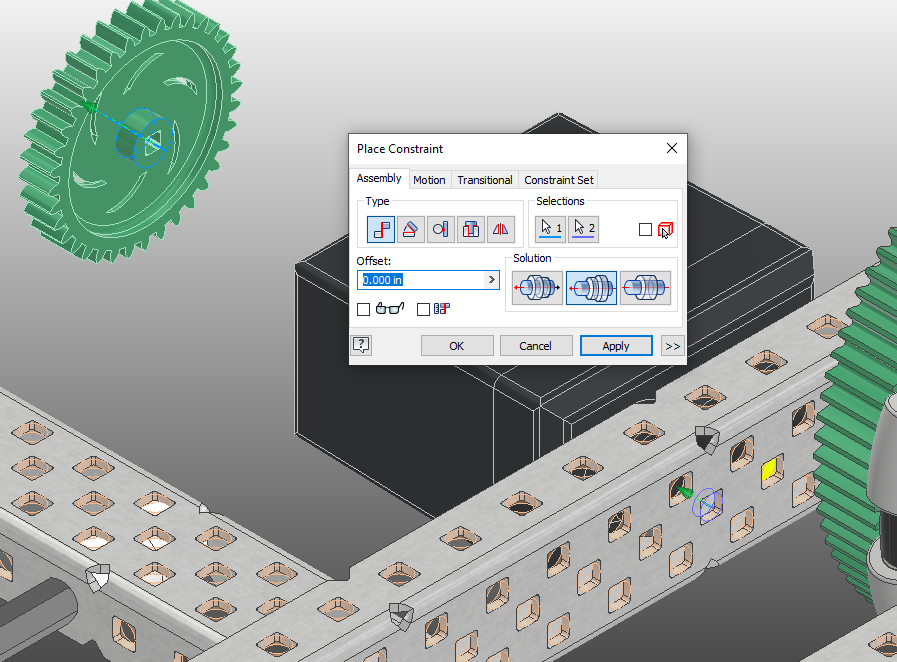Toggle the Predict Offset and Orientation checkbox
Screen dimensions: 897x662
point(423,310)
